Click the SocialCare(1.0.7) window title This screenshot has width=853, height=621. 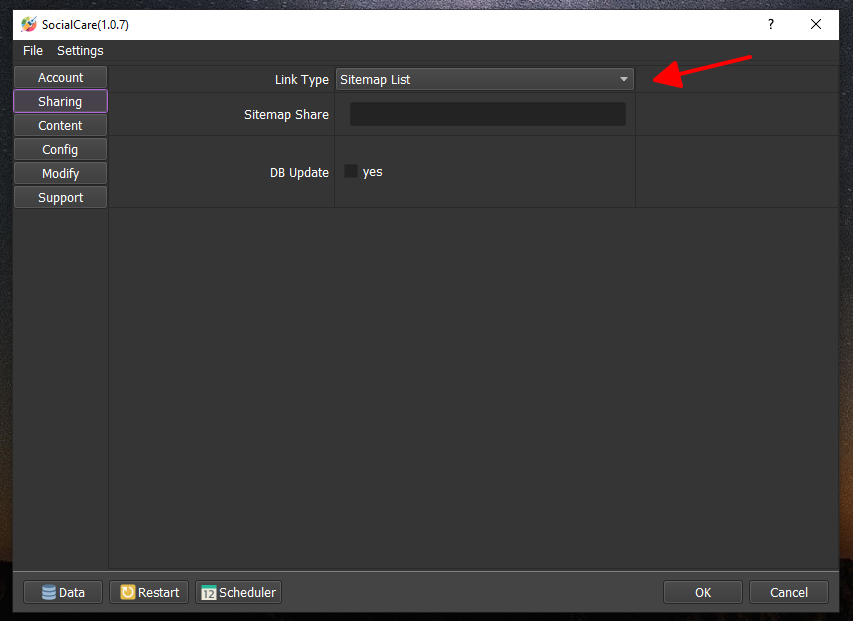pos(85,25)
